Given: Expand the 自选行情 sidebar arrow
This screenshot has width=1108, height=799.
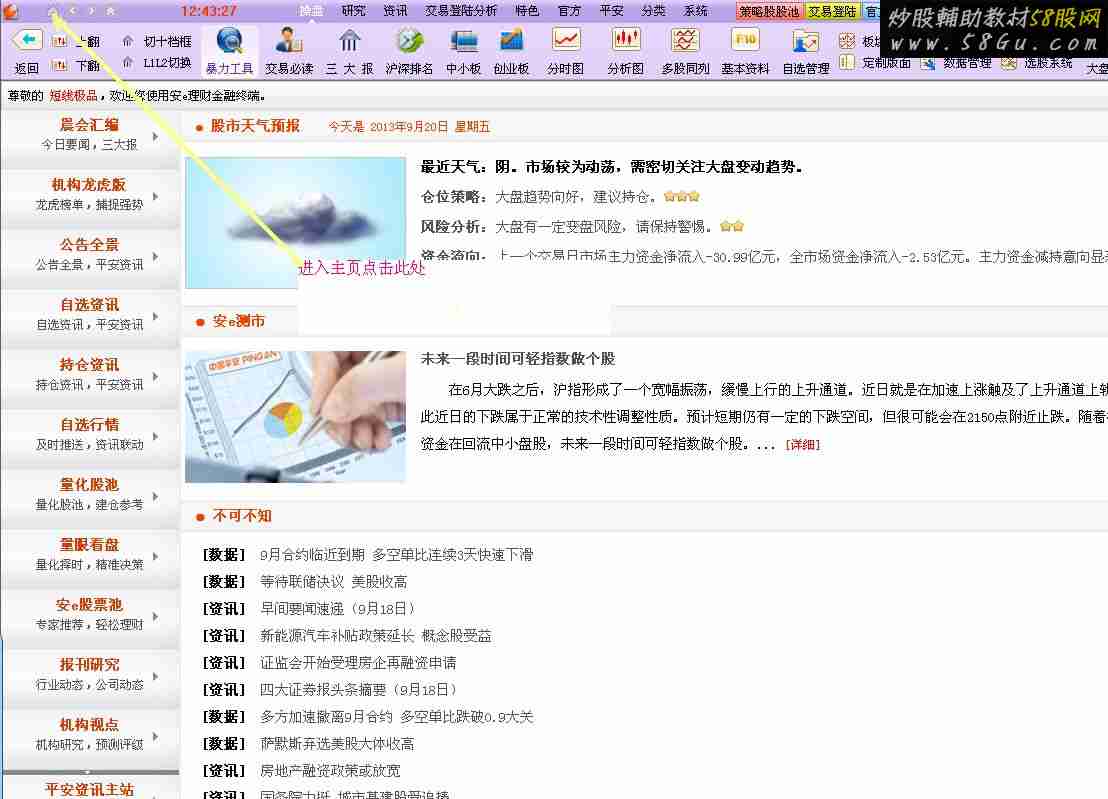Looking at the screenshot, I should click(155, 437).
